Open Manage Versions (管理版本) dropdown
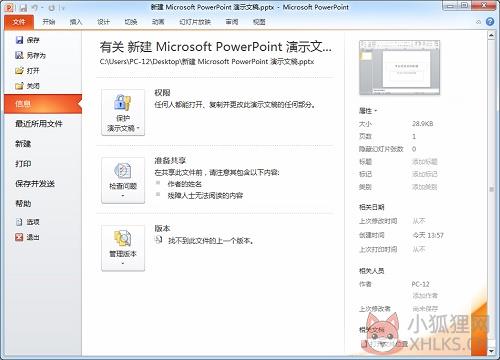500x360 pixels. tap(123, 248)
